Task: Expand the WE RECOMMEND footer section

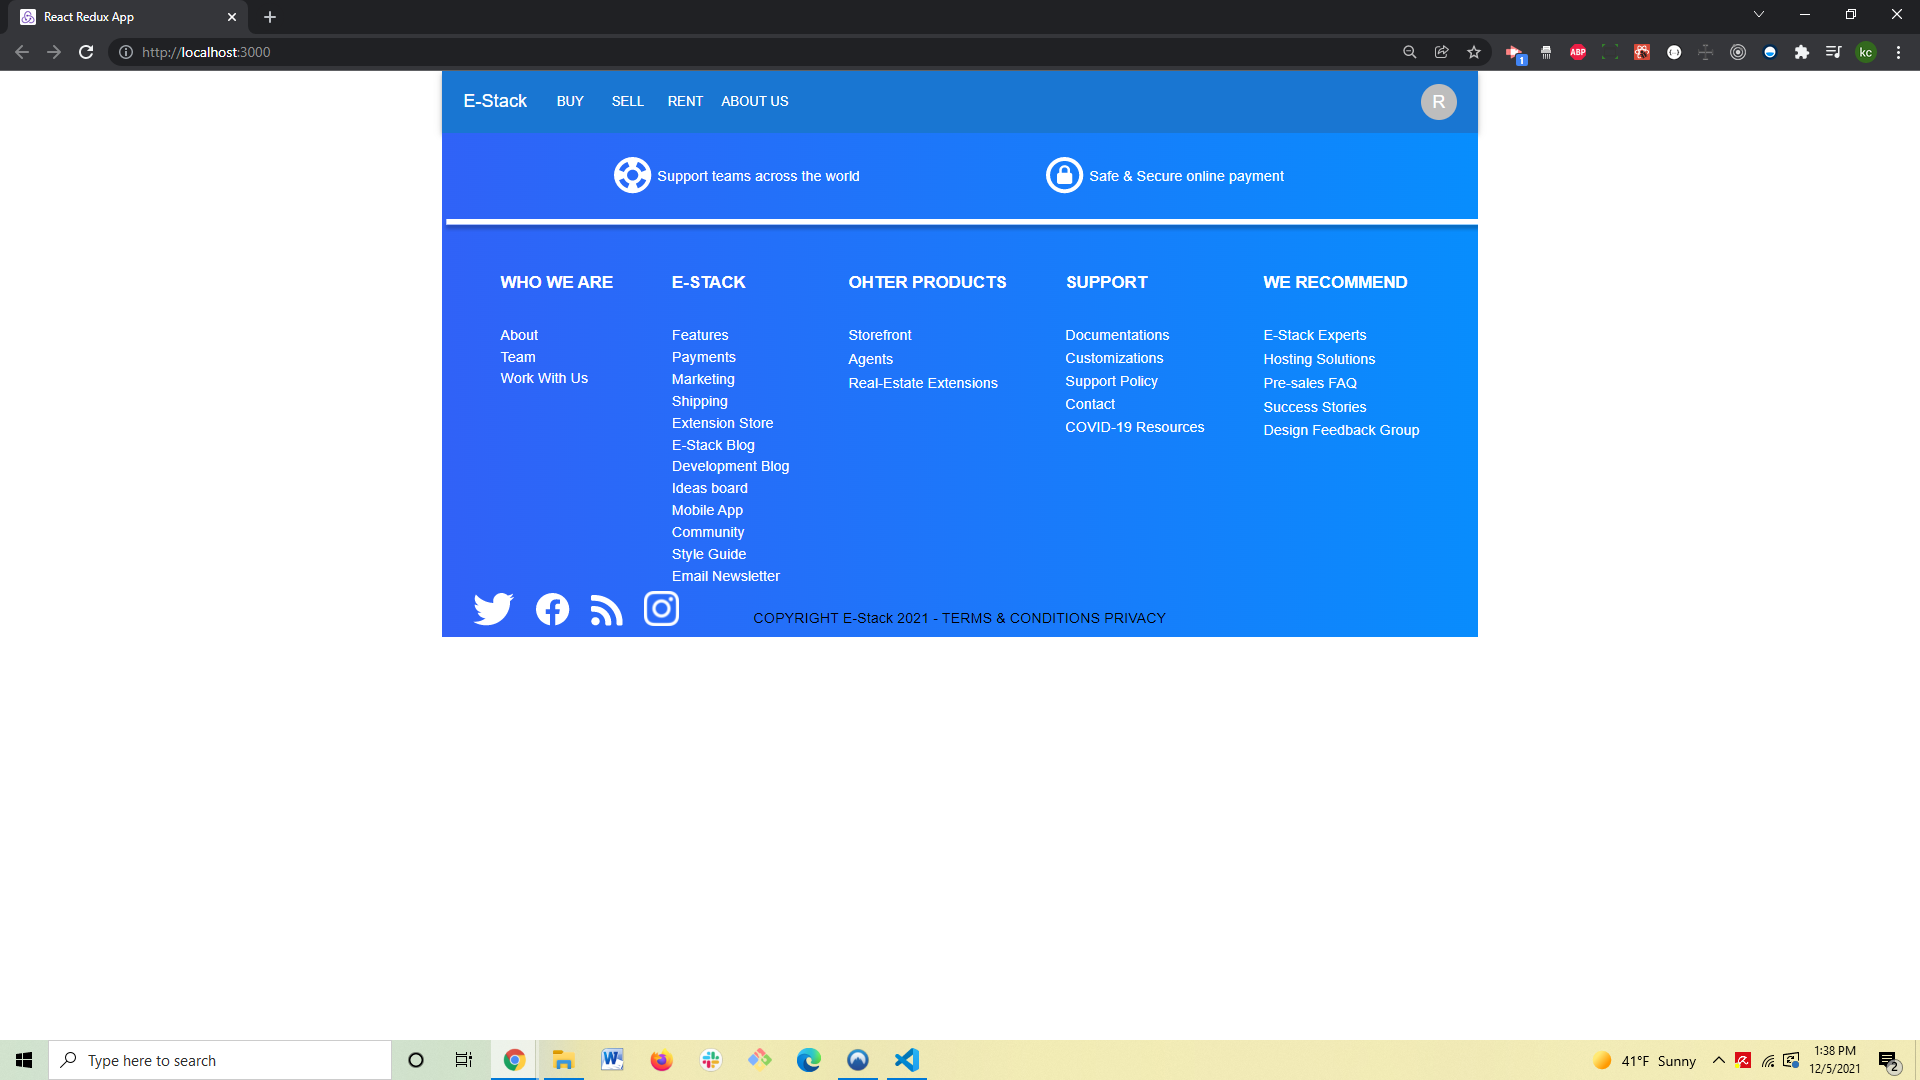Action: click(1335, 282)
